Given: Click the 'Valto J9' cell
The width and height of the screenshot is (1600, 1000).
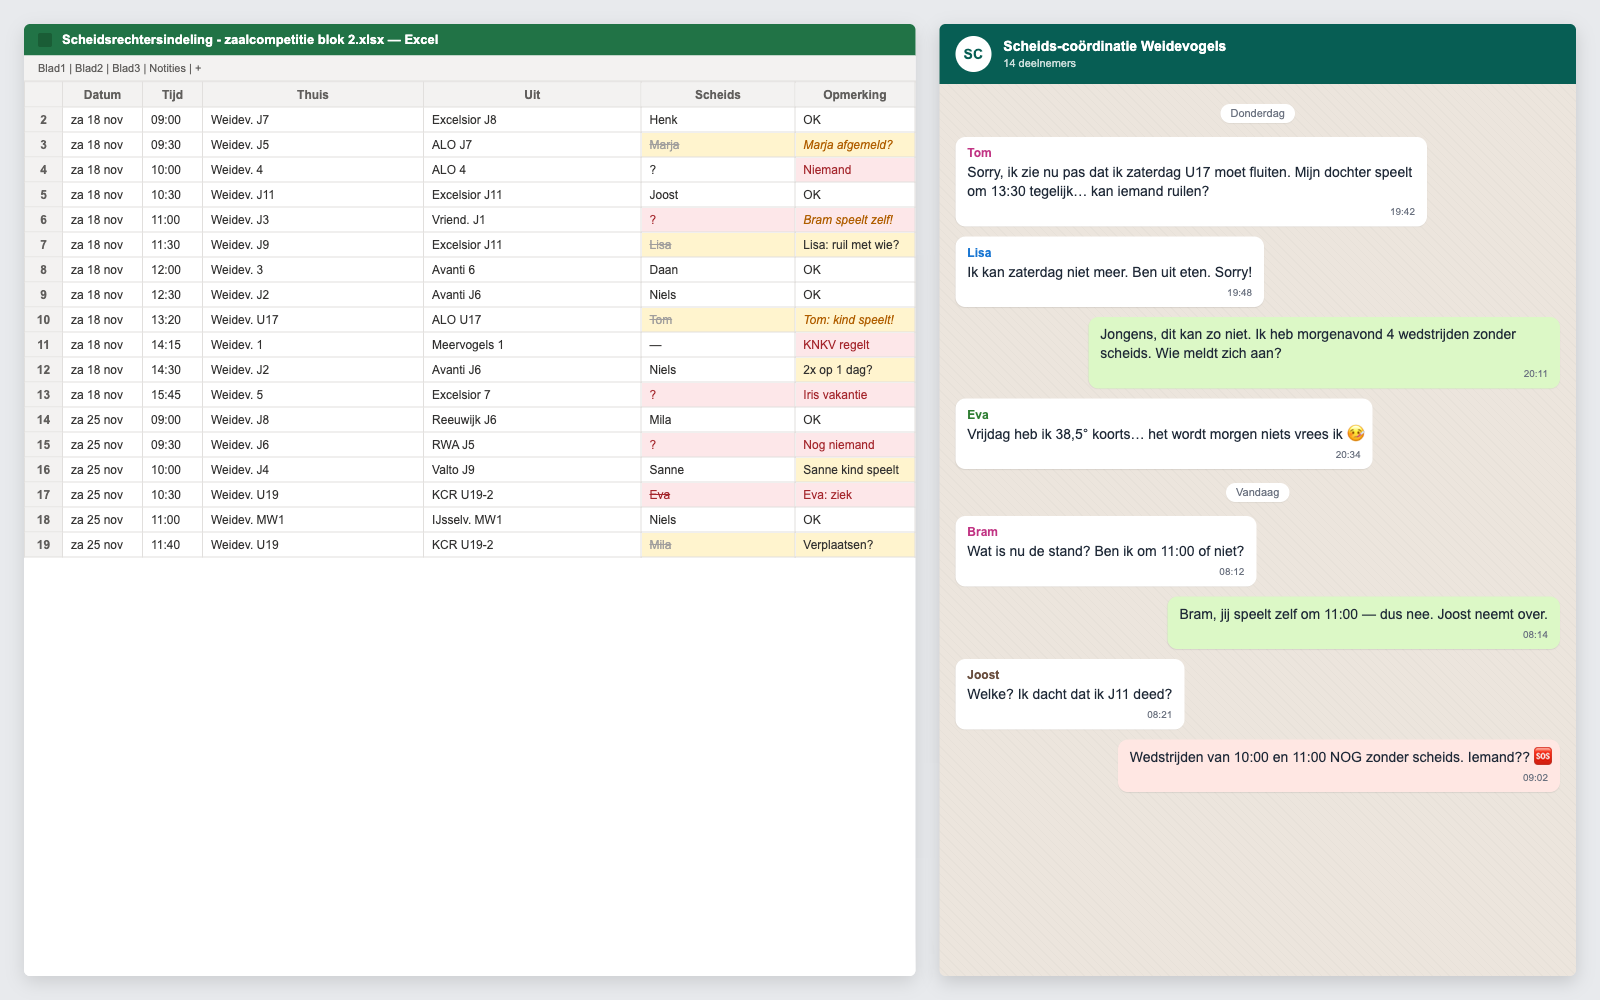Looking at the screenshot, I should tap(532, 470).
